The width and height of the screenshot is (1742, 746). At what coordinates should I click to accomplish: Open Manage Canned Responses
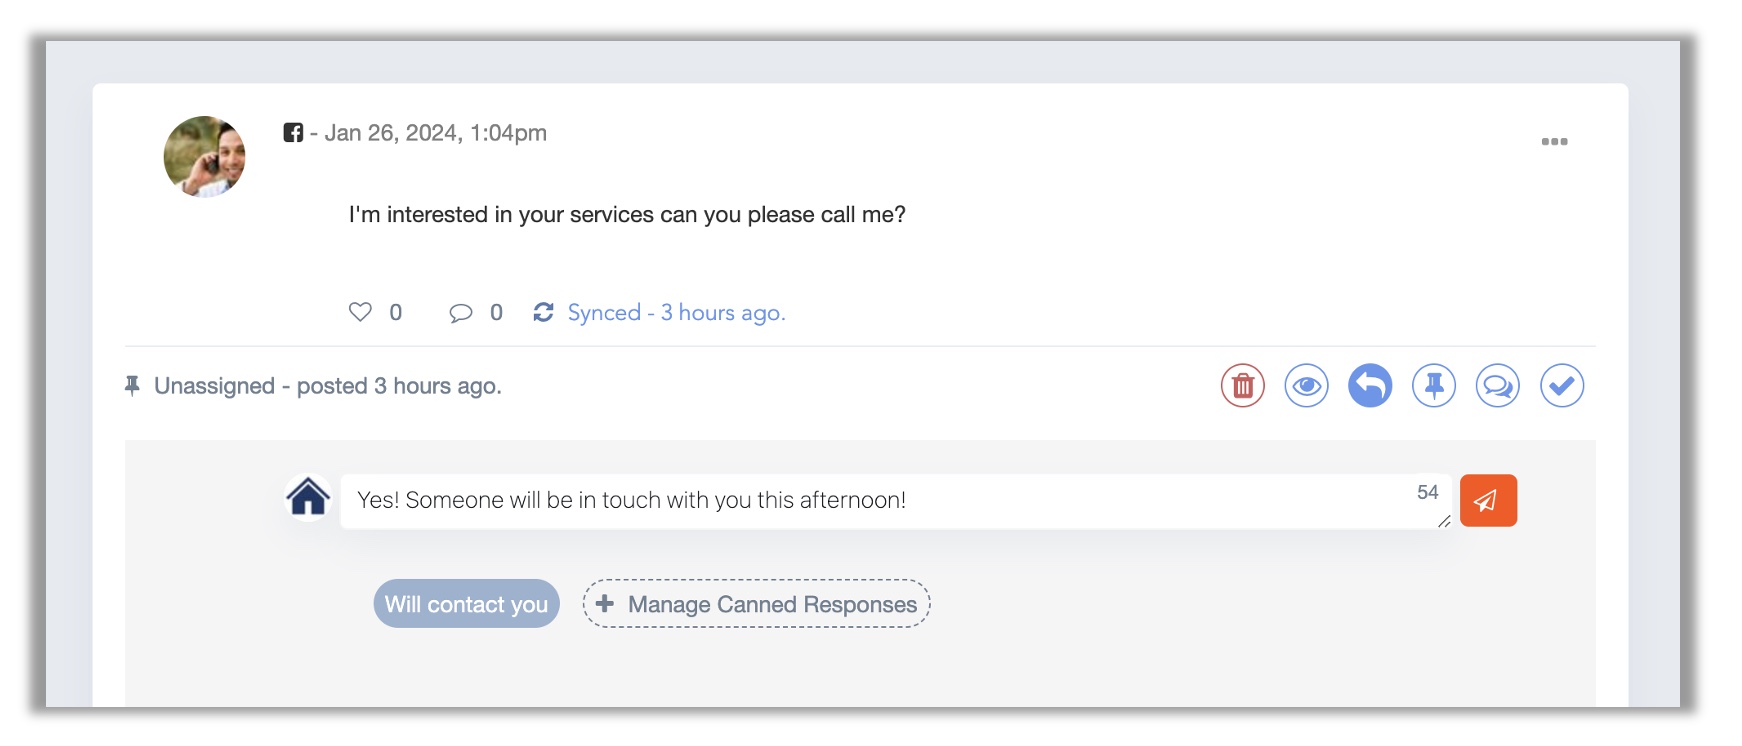pos(757,604)
